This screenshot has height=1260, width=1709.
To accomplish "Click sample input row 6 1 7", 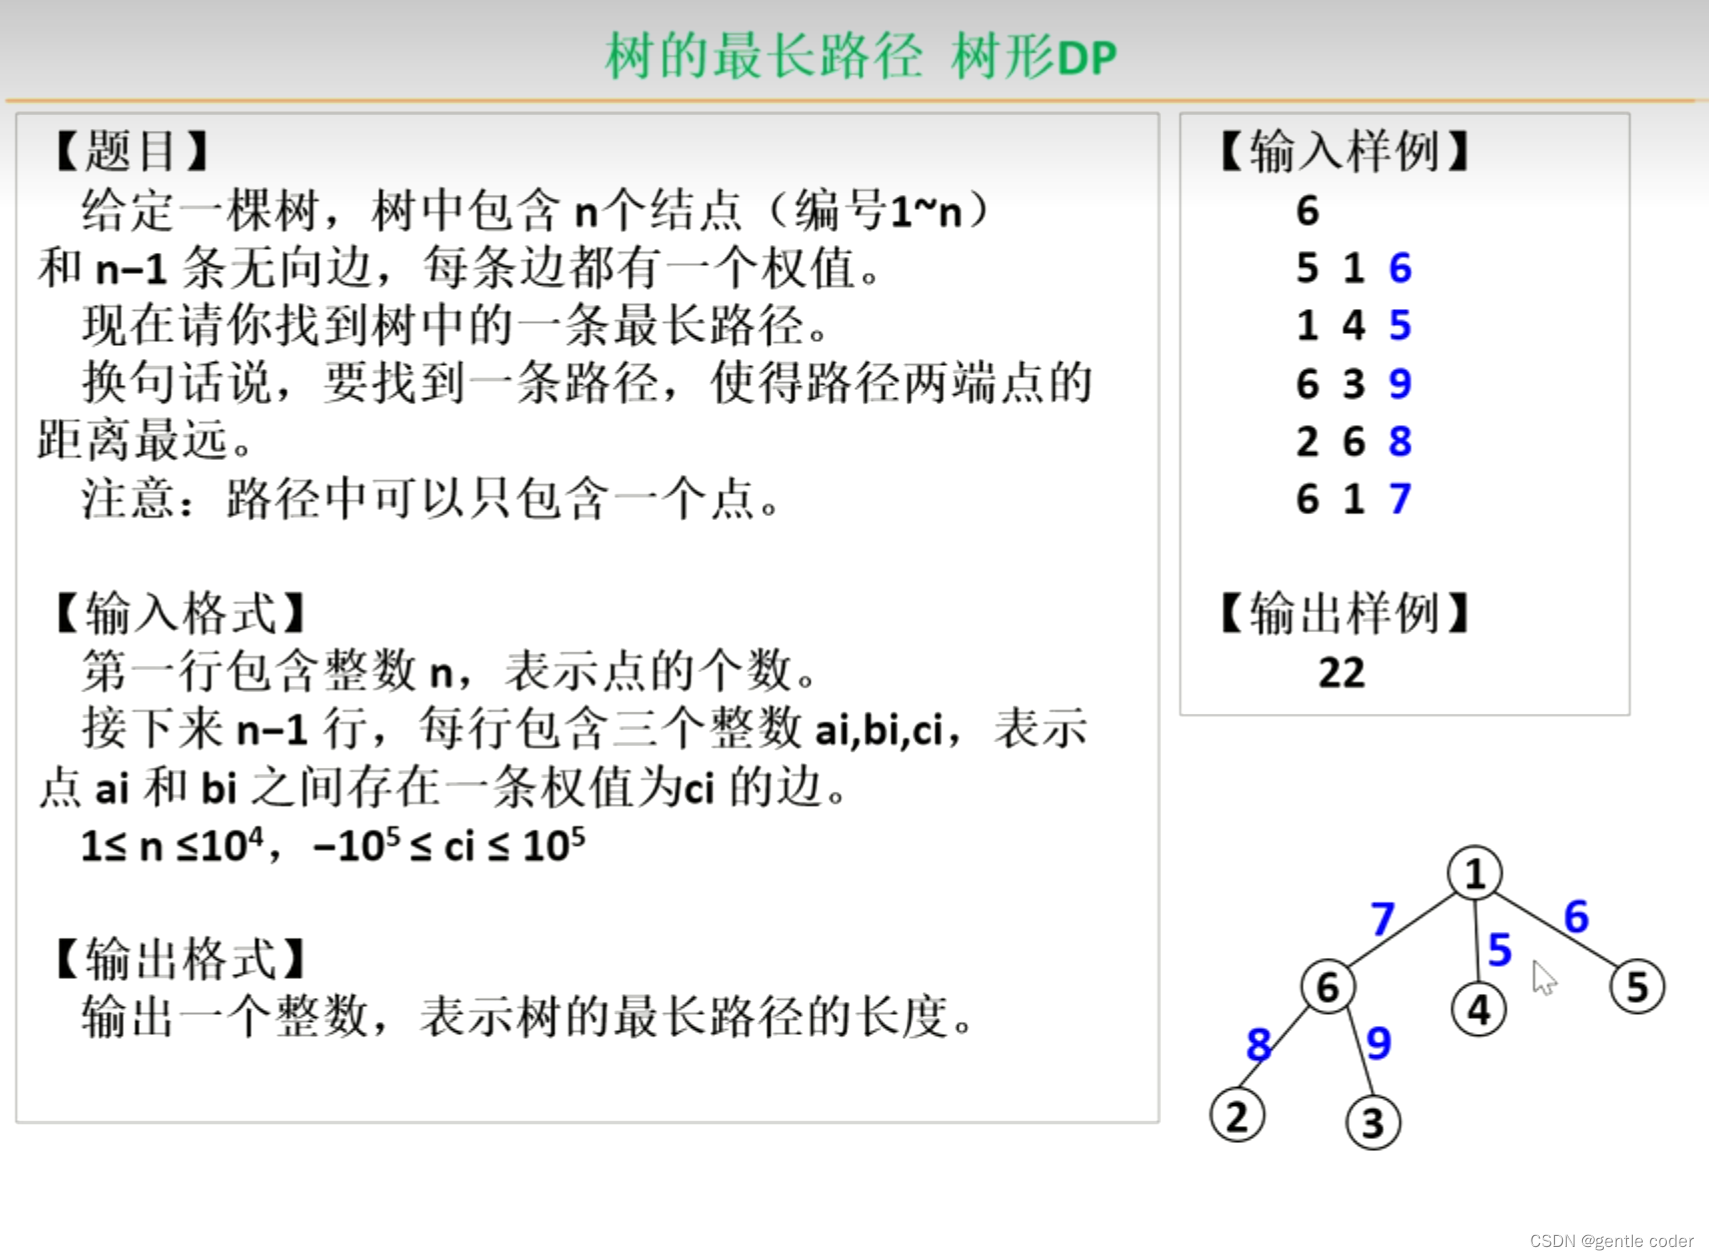I will 1353,498.
